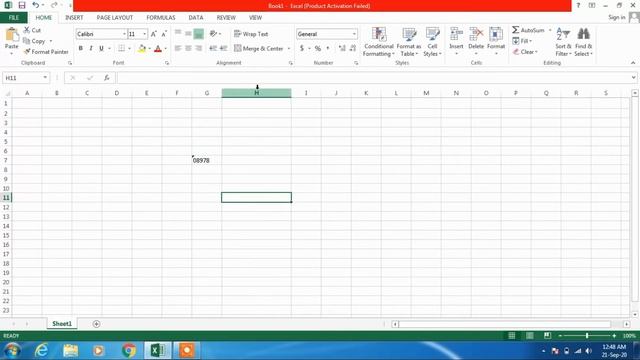Switch to the VIEW tab
This screenshot has height=360, width=640.
(x=256, y=18)
